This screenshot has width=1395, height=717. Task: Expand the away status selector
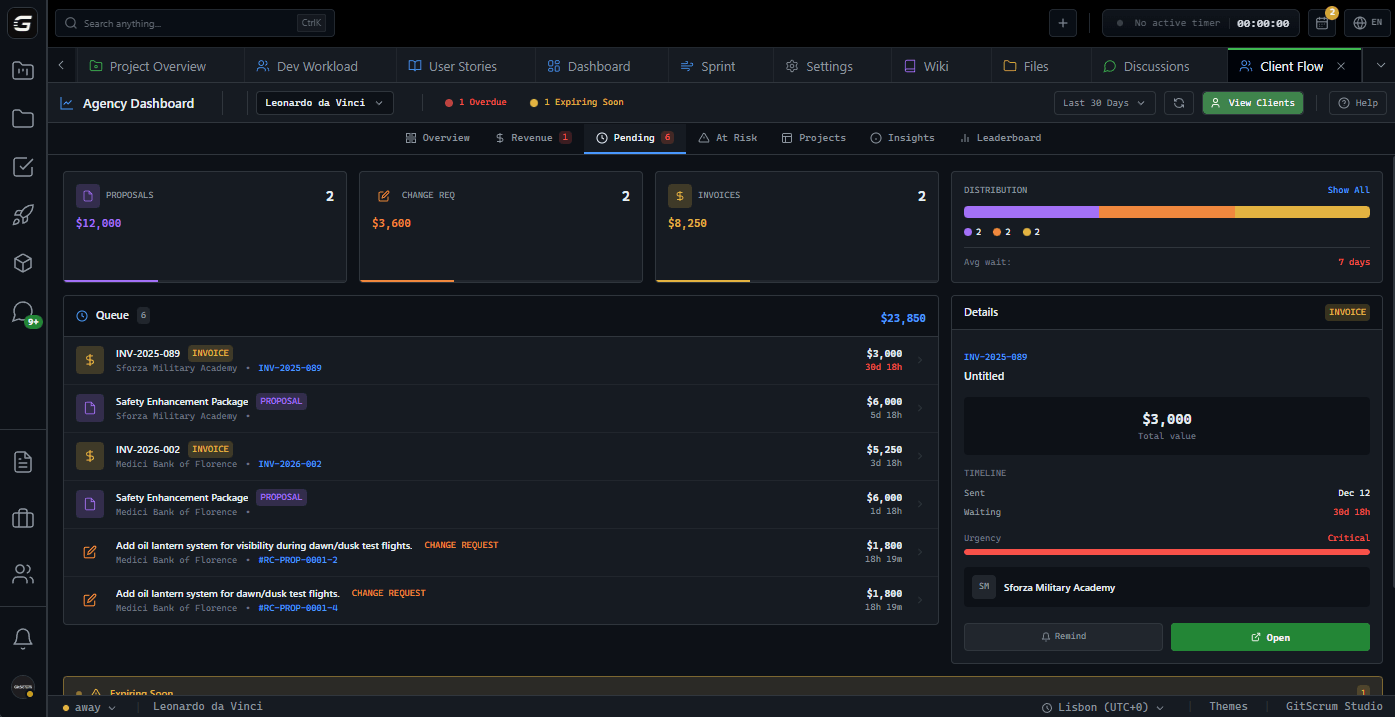(89, 707)
